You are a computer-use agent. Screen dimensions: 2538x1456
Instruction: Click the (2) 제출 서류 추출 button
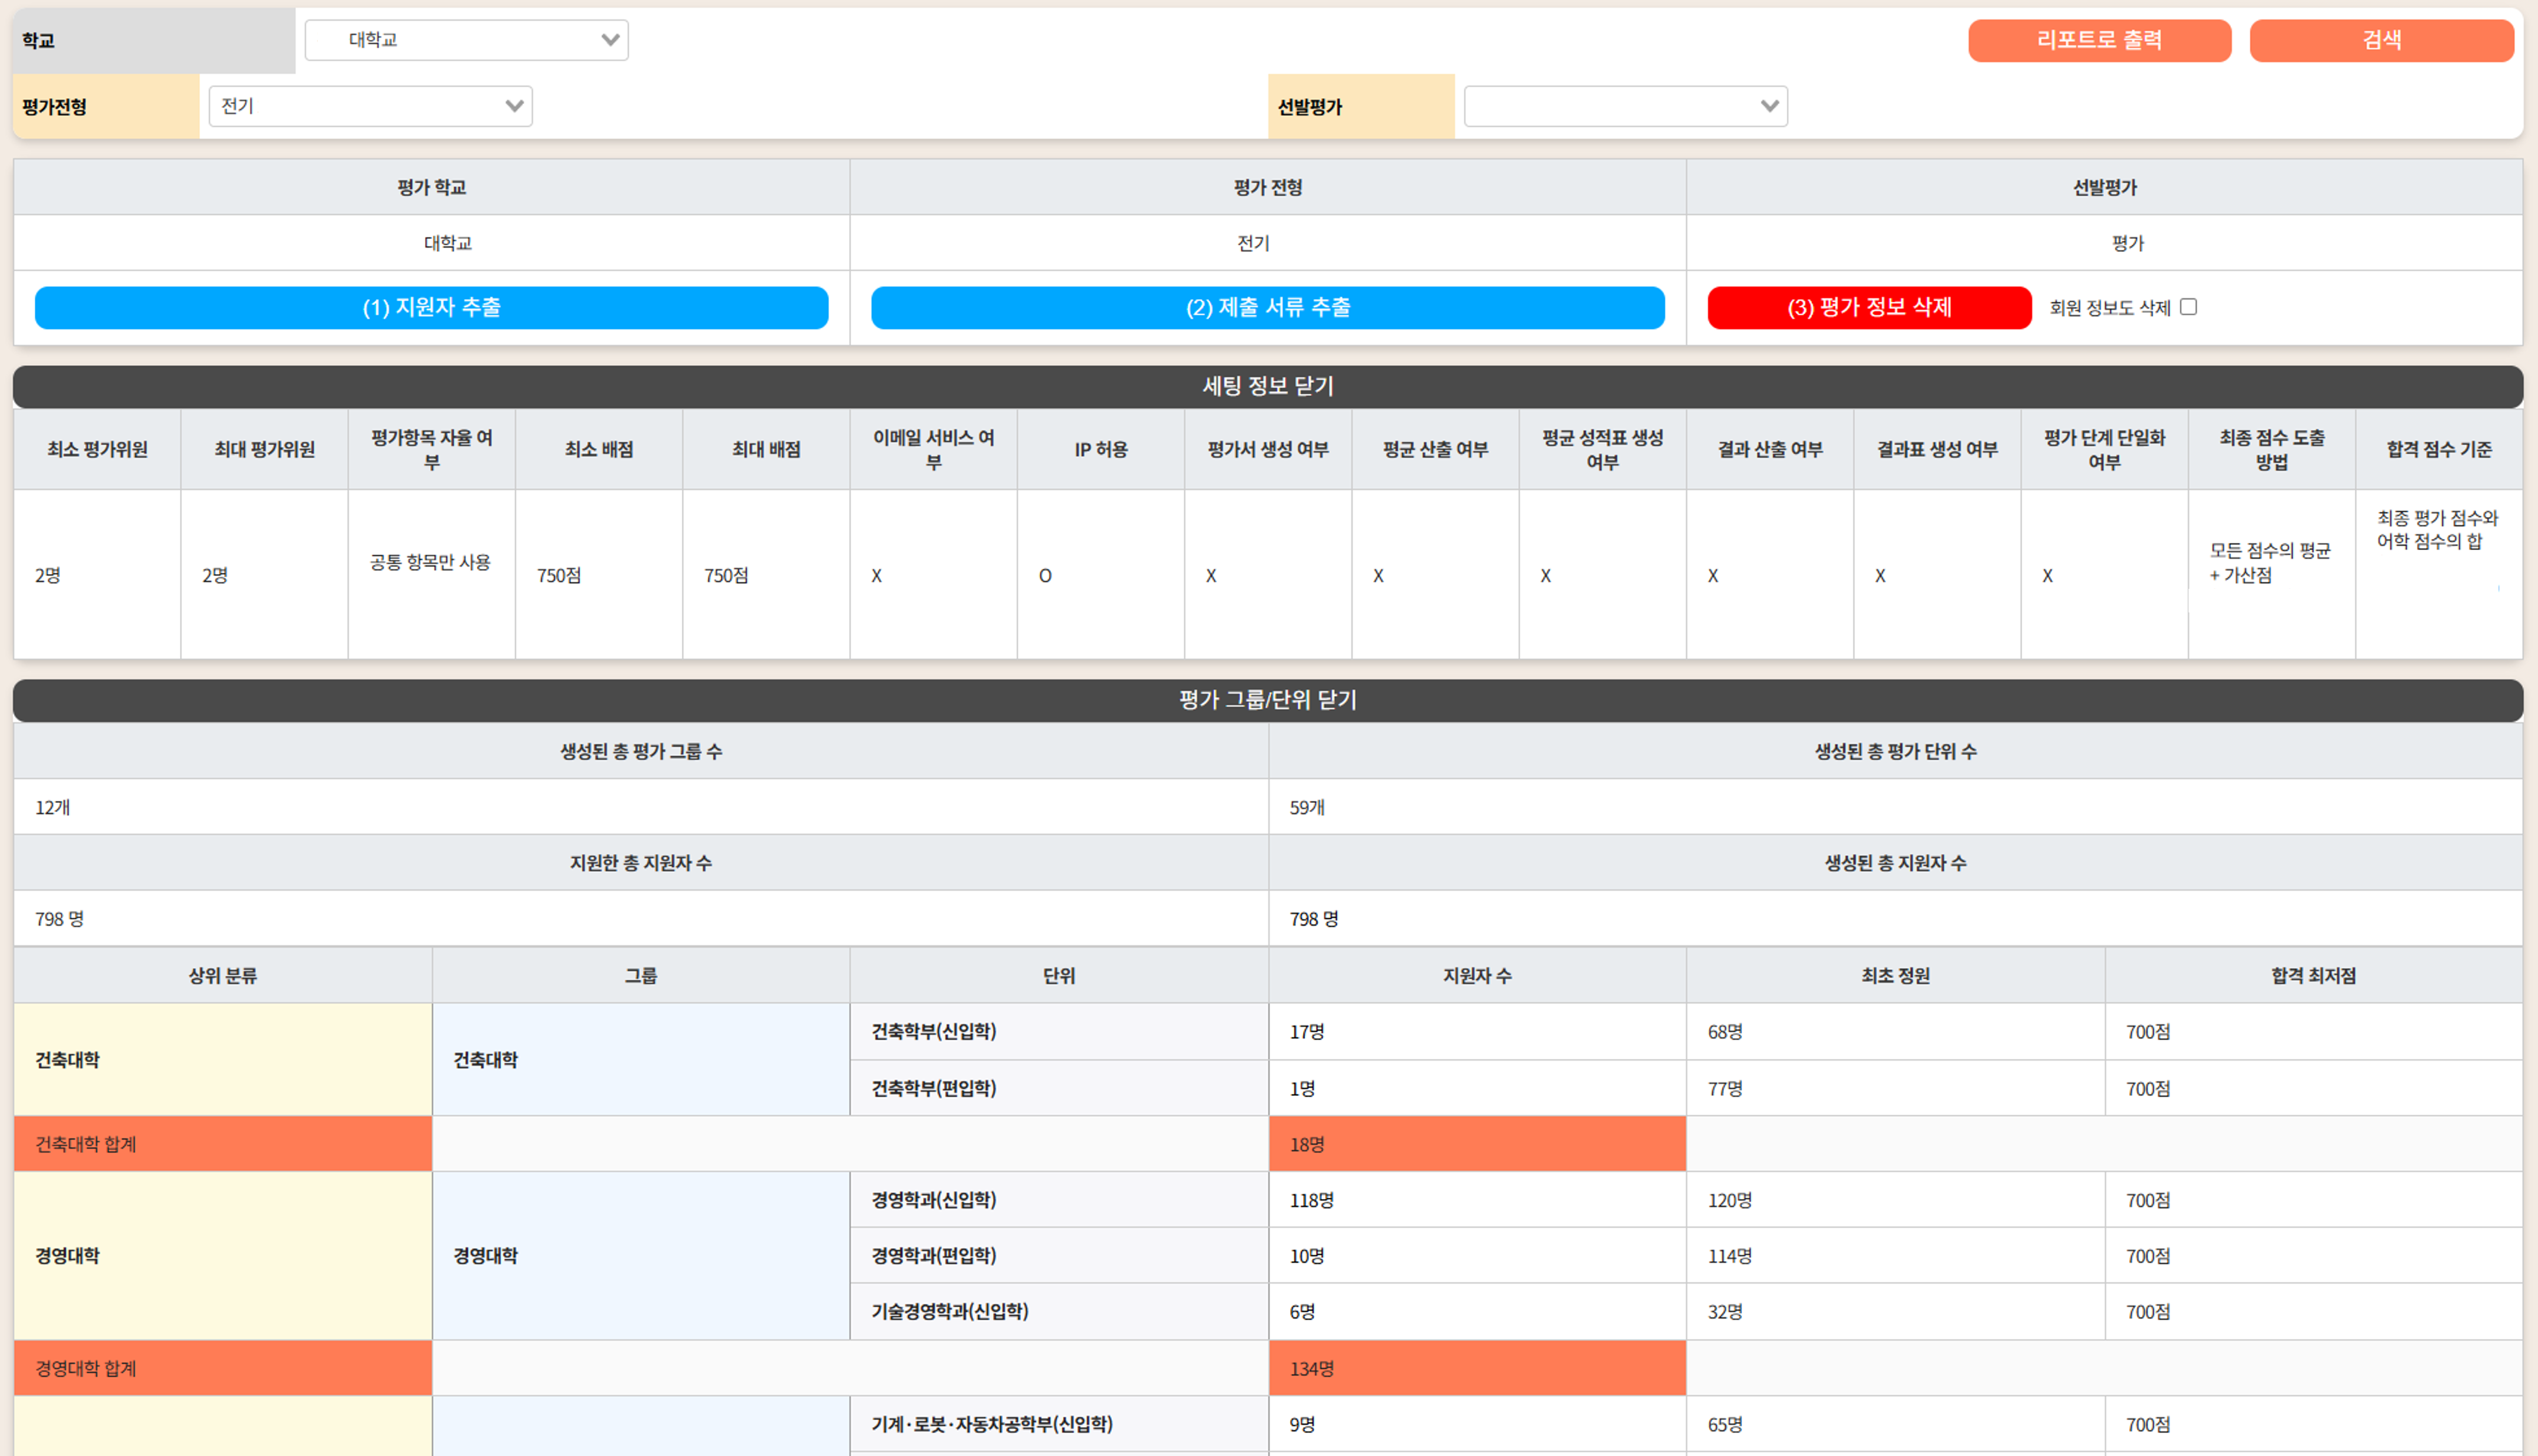coord(1267,308)
